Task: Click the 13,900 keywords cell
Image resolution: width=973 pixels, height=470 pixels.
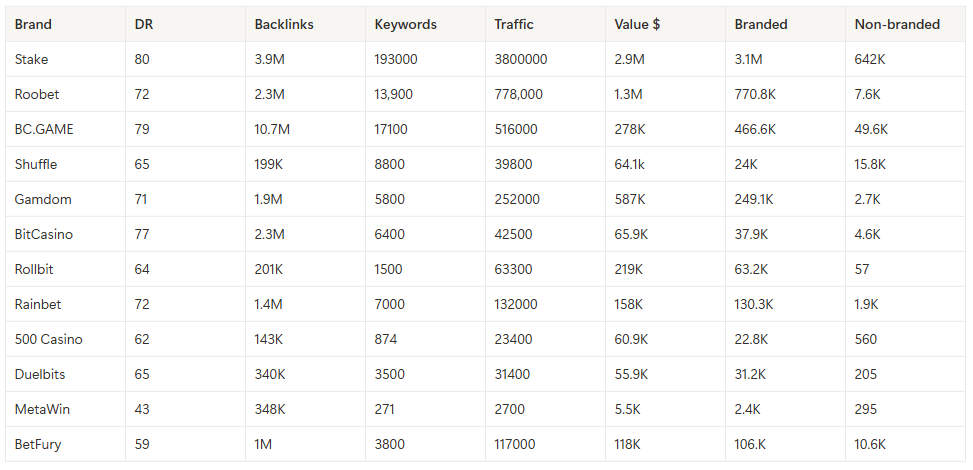Action: [425, 94]
